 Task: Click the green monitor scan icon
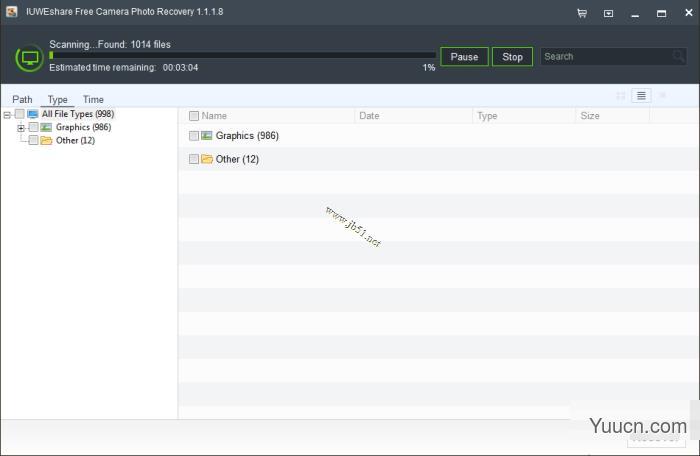point(29,57)
